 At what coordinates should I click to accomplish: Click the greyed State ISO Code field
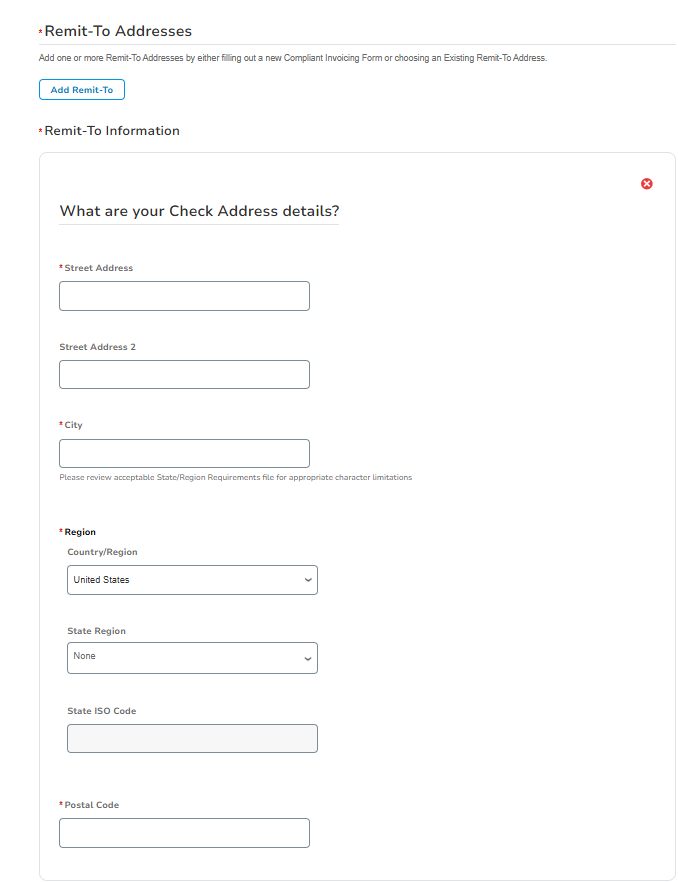coord(192,738)
